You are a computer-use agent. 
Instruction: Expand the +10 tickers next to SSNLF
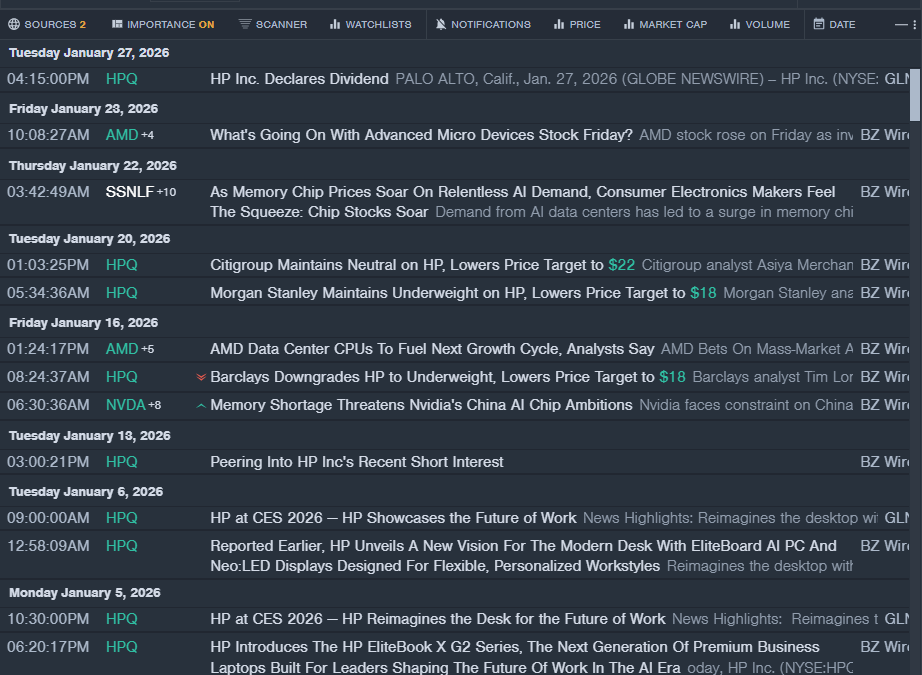click(166, 192)
